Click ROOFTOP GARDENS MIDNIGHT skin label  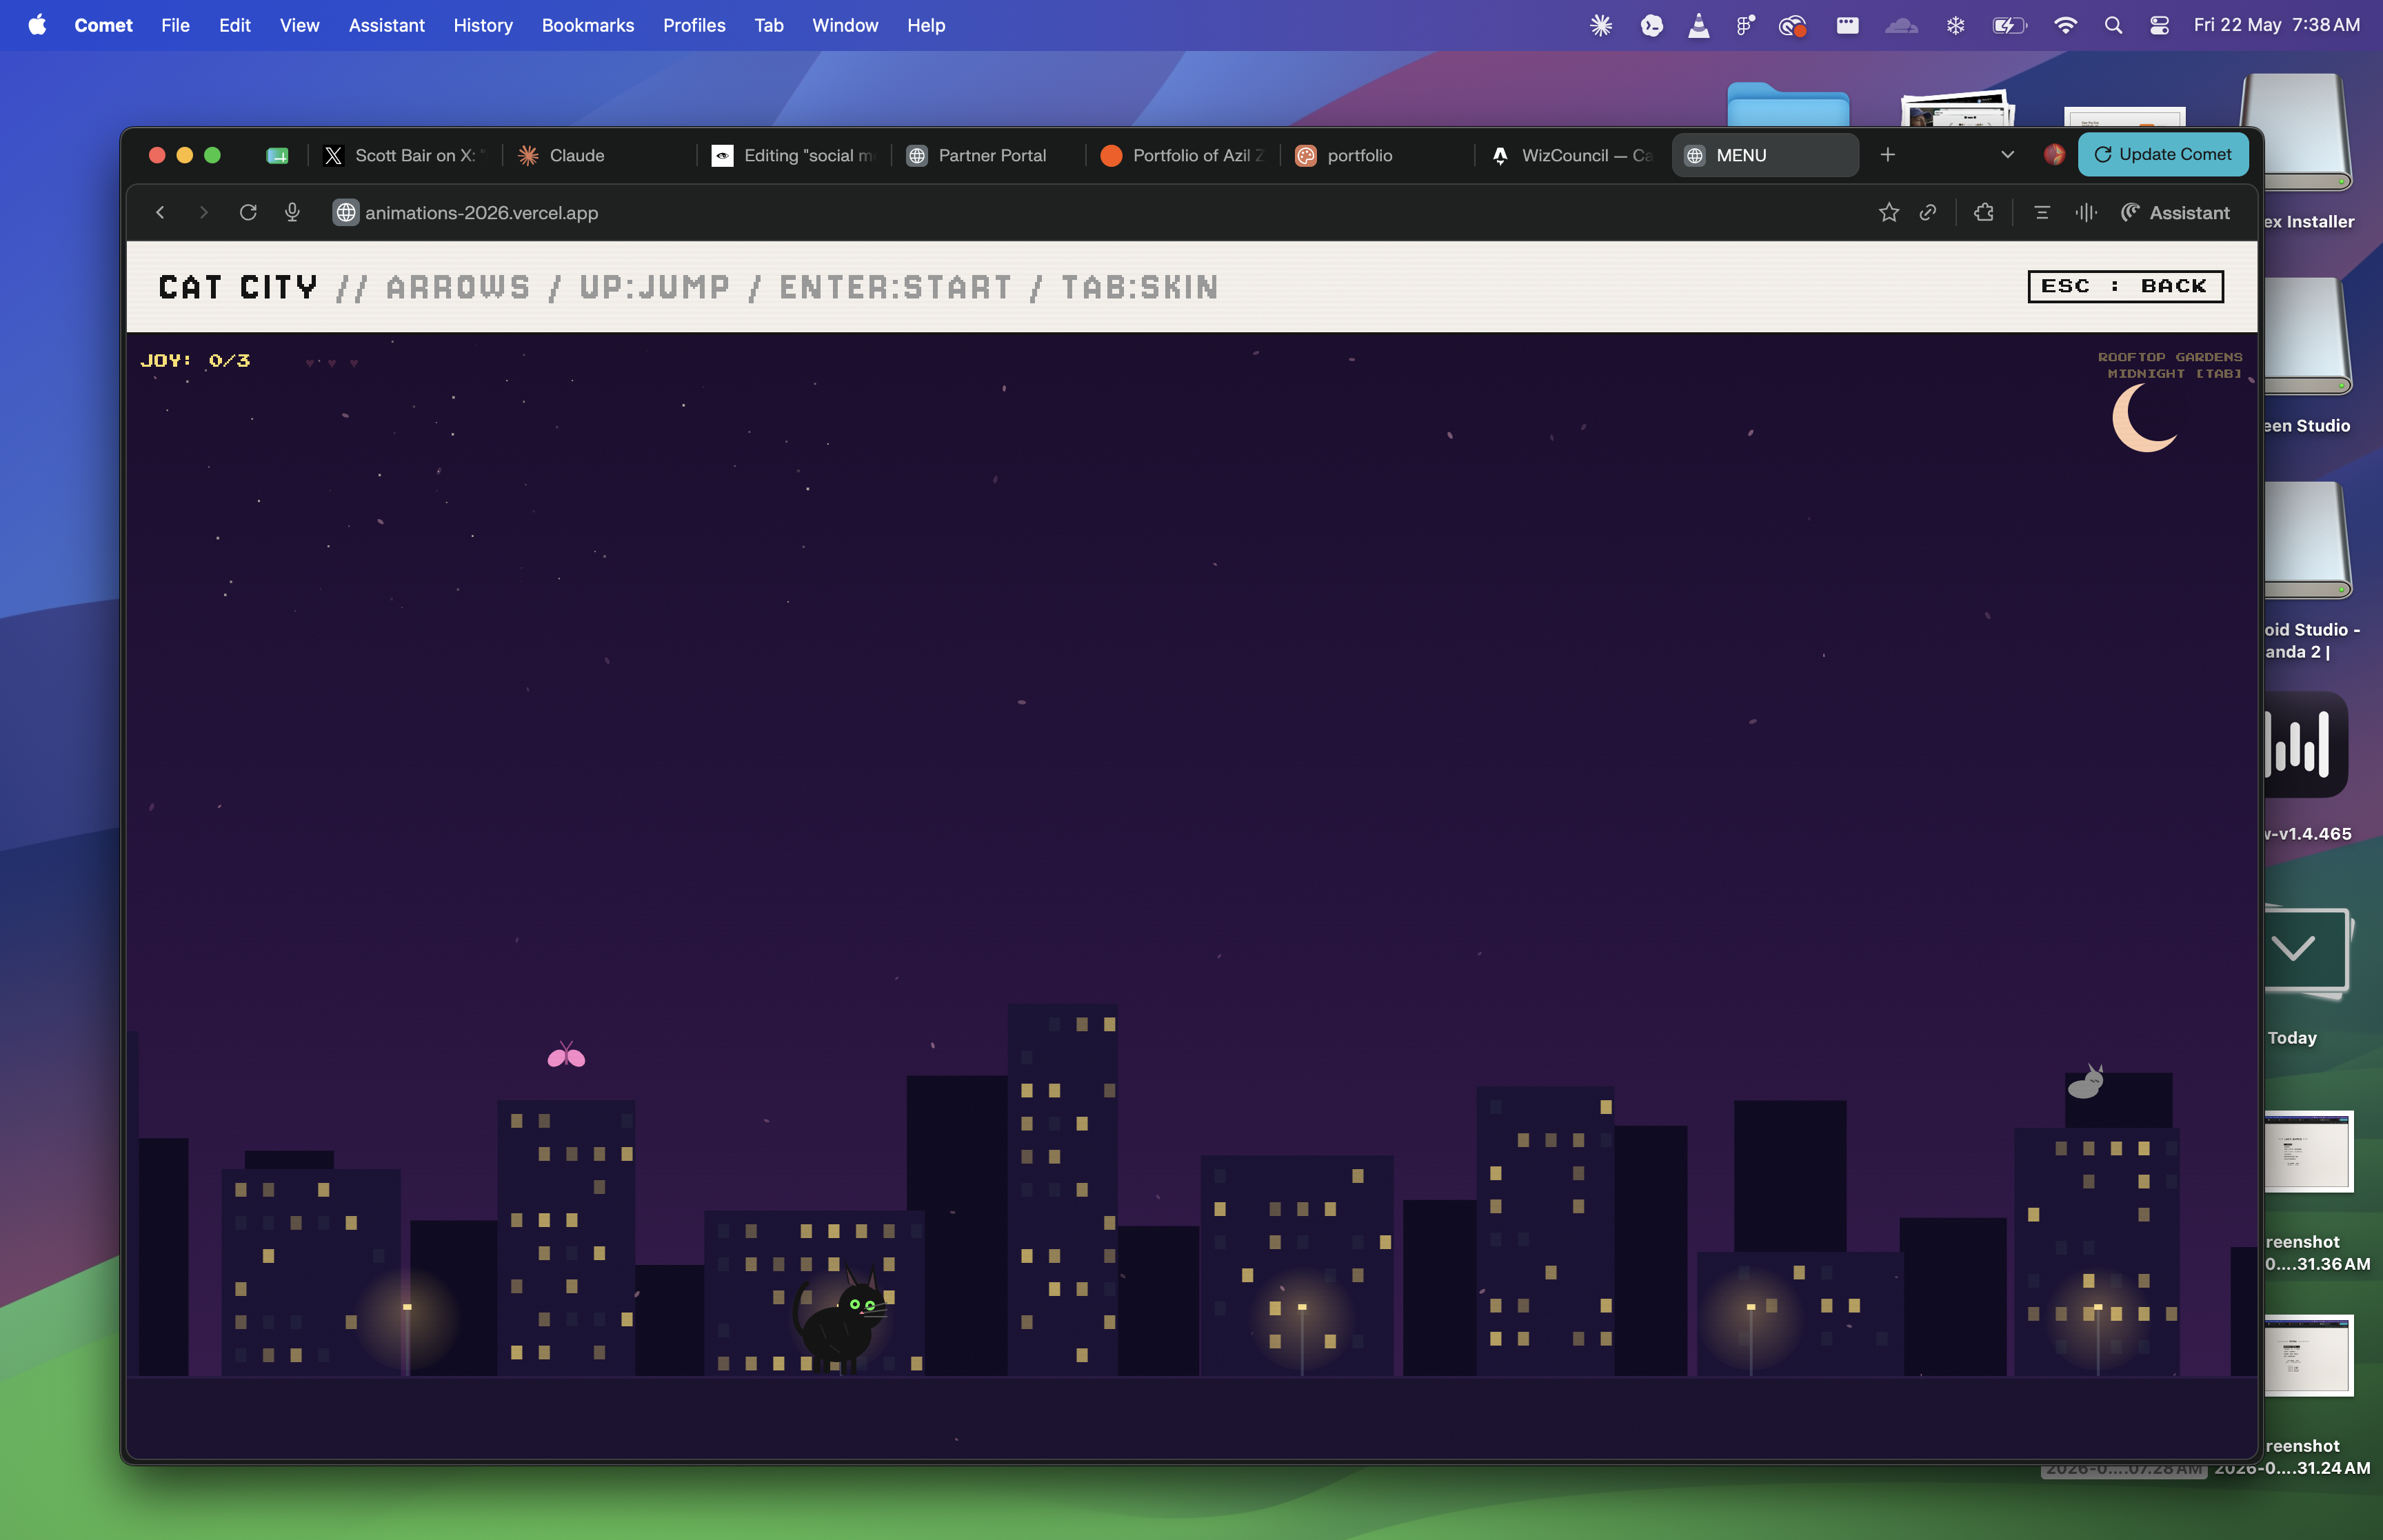(x=2170, y=365)
